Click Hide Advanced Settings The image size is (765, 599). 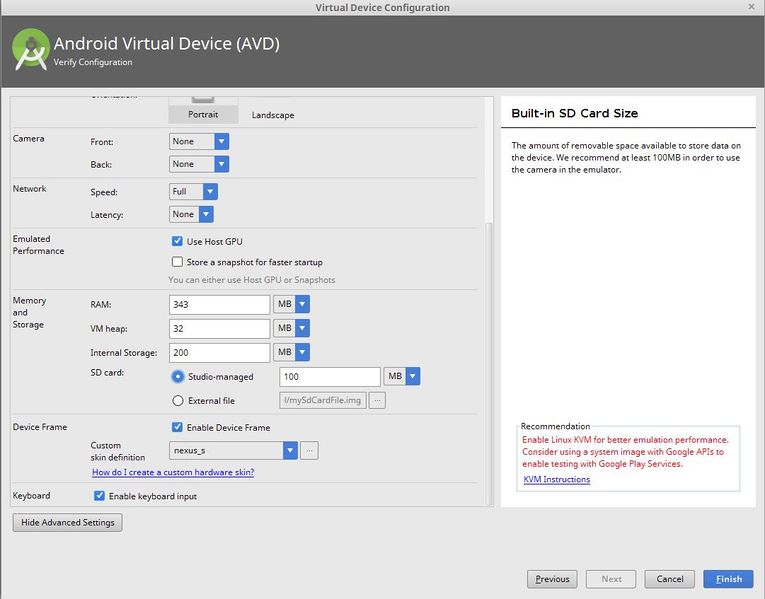click(x=67, y=522)
